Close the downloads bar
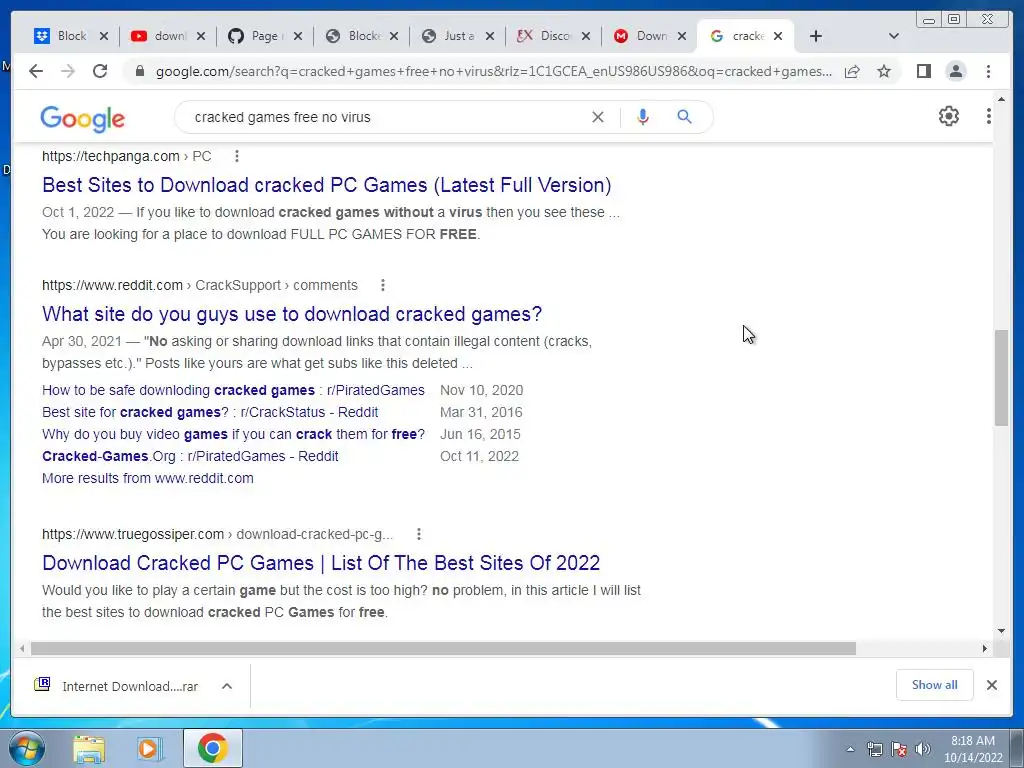Image resolution: width=1024 pixels, height=768 pixels. pos(991,685)
